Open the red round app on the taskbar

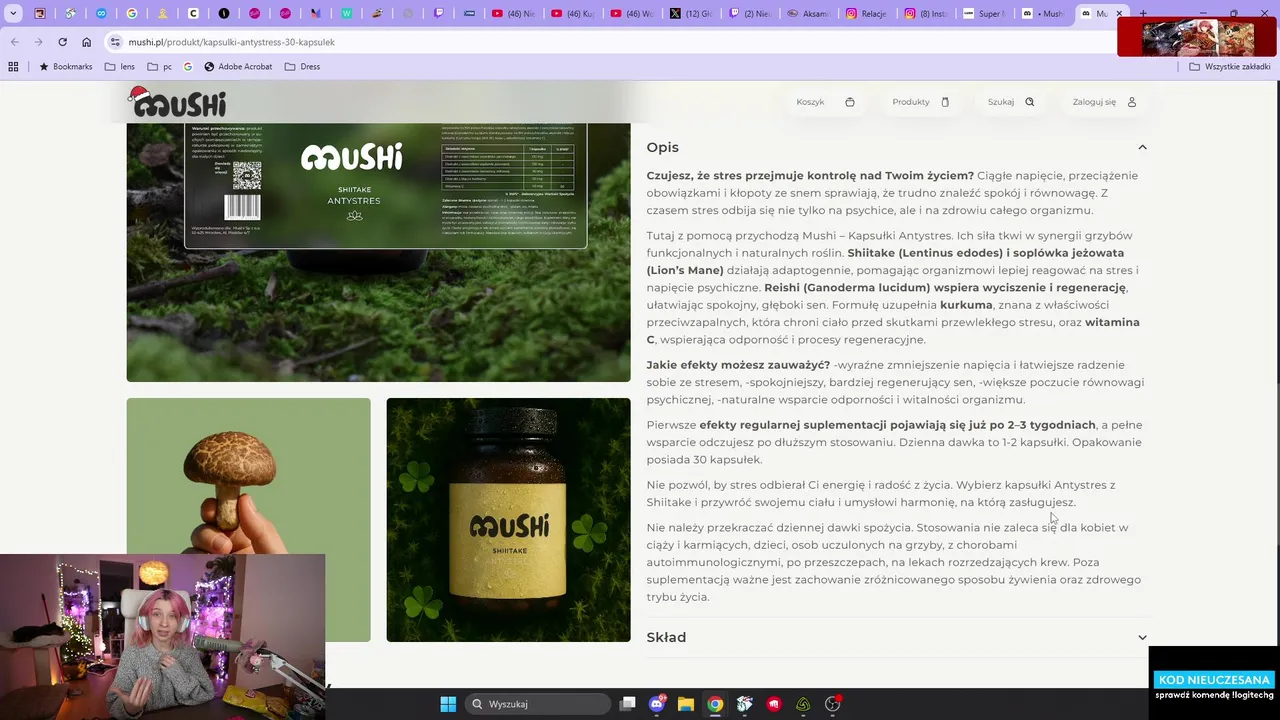coord(773,704)
